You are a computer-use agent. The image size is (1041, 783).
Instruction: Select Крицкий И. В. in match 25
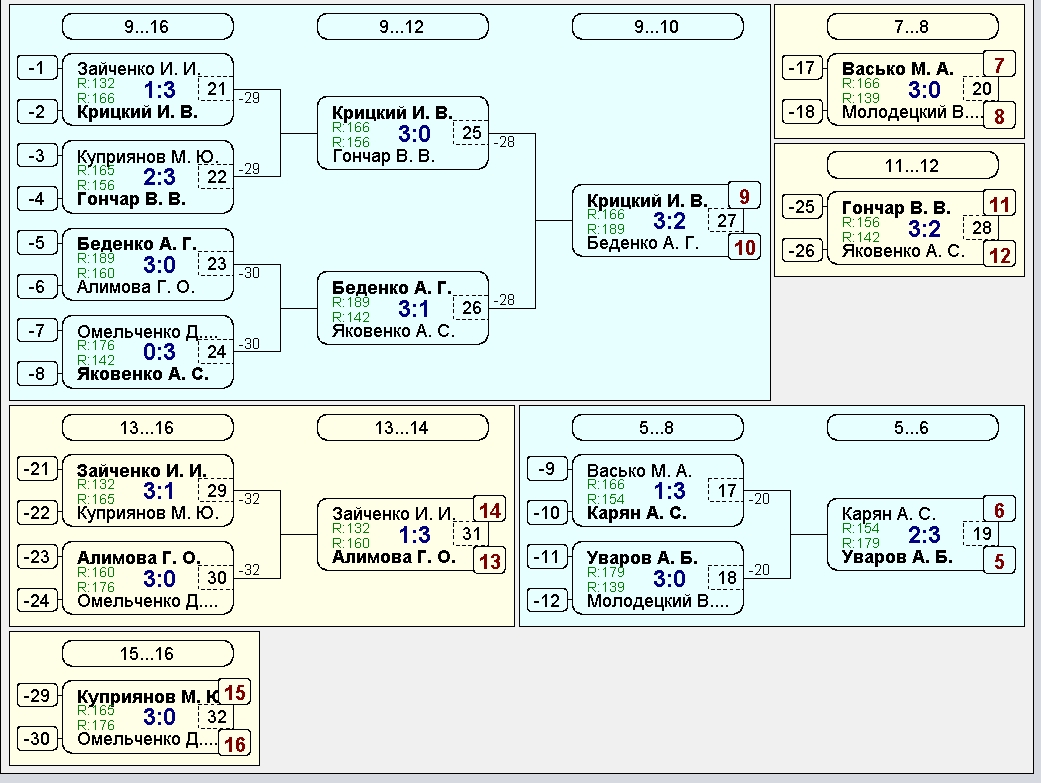[392, 112]
